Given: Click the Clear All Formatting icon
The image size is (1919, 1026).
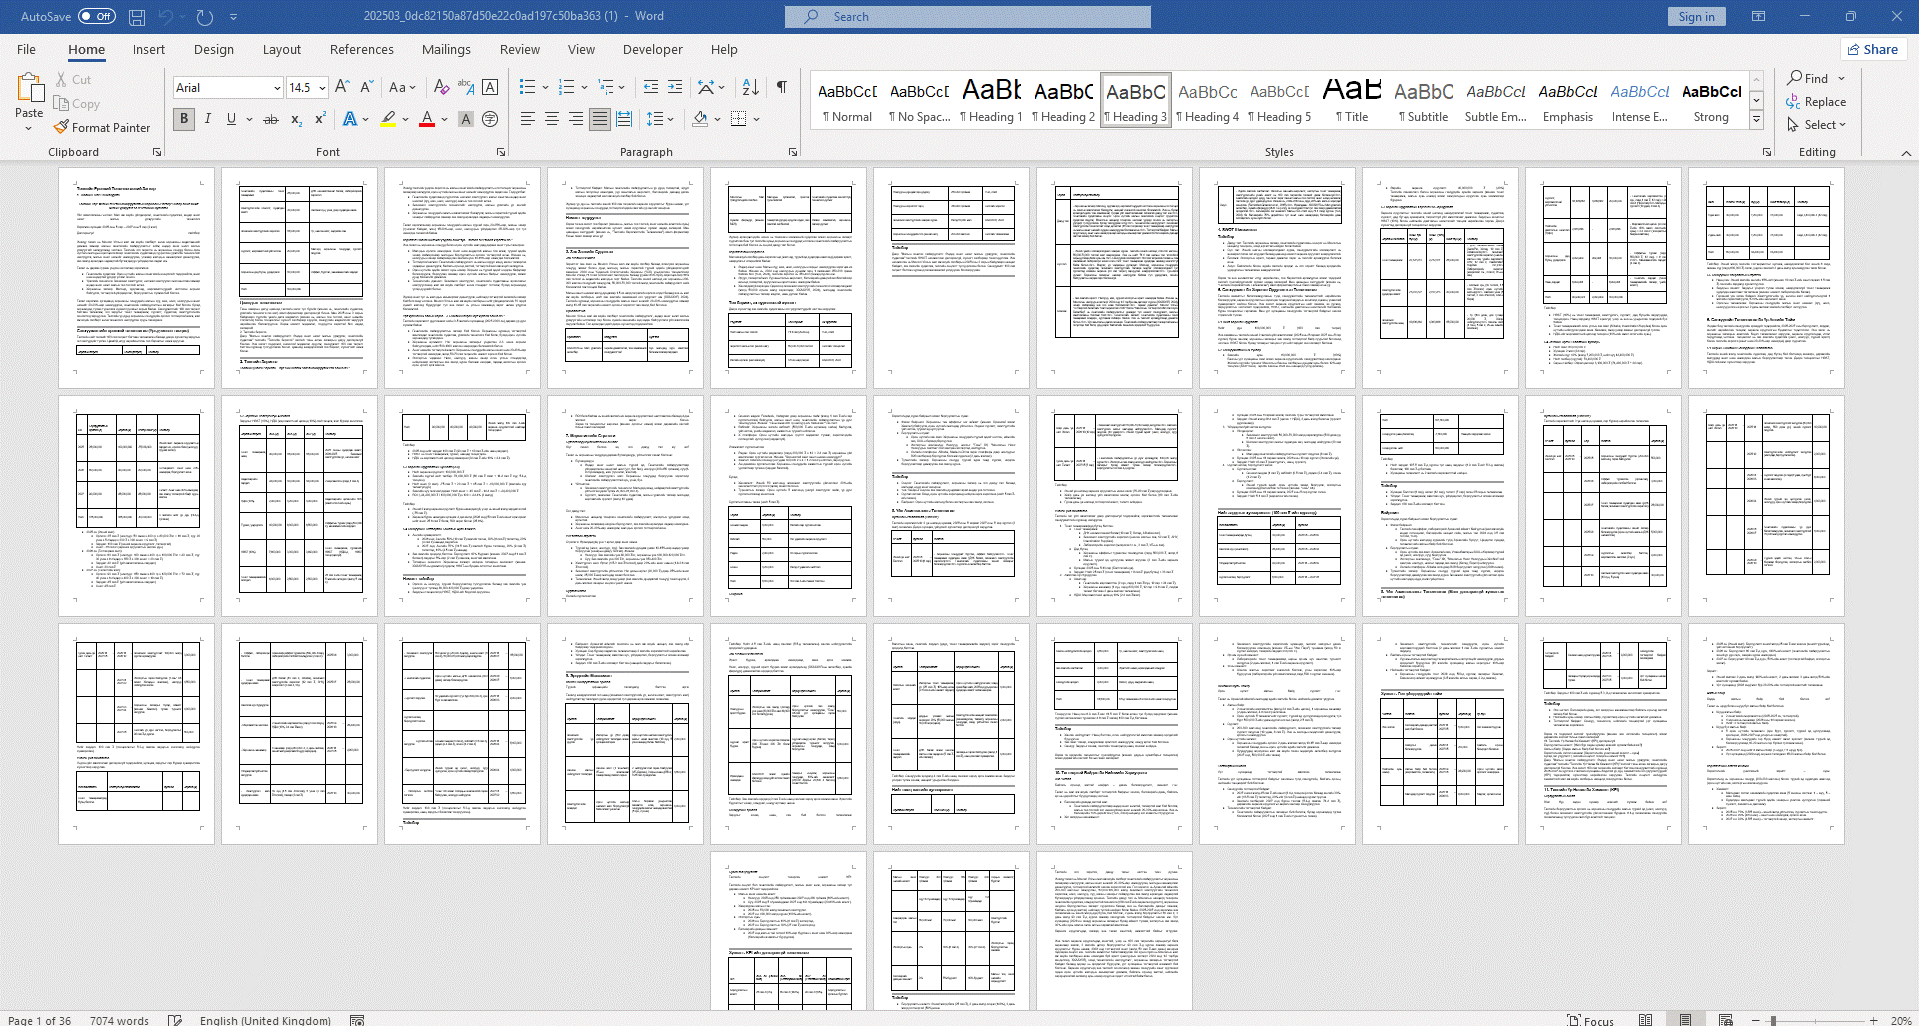Looking at the screenshot, I should coord(441,88).
